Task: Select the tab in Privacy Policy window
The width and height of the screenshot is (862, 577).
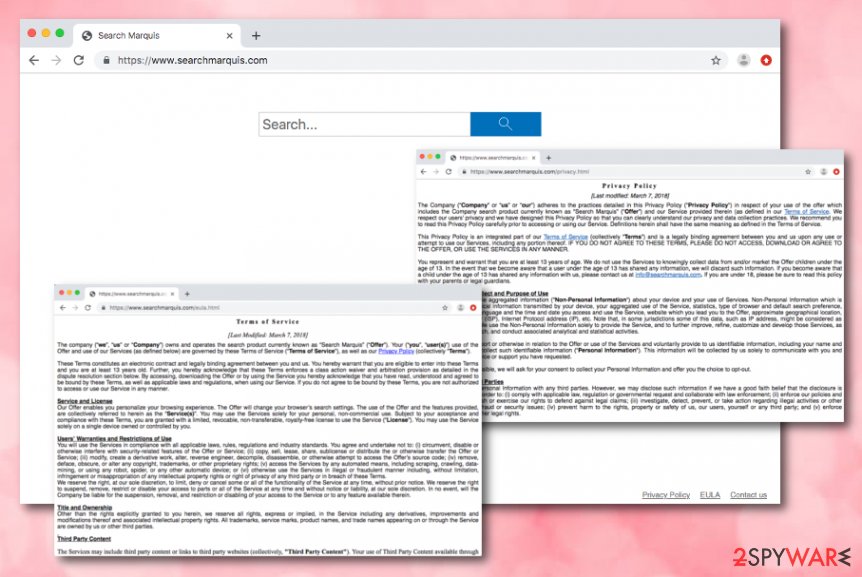Action: [493, 158]
